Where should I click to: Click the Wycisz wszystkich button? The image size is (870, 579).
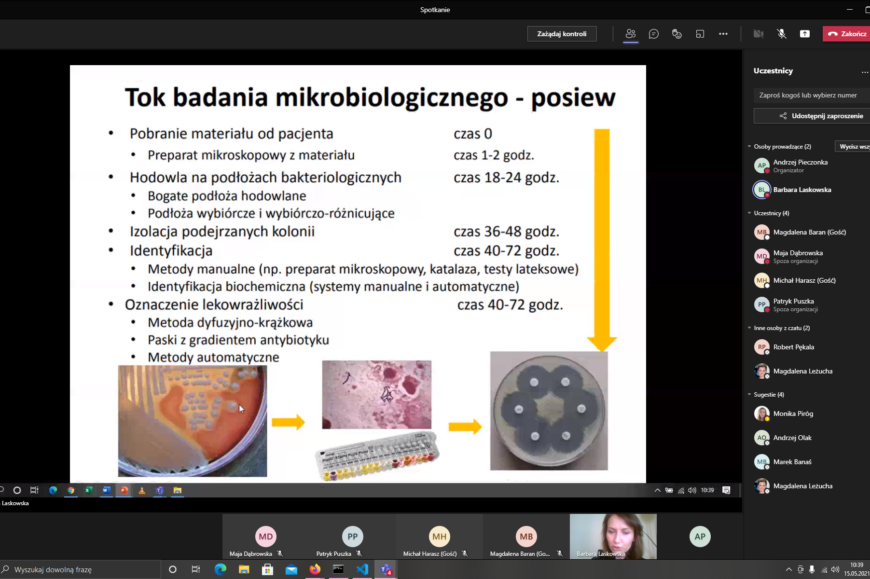click(853, 146)
